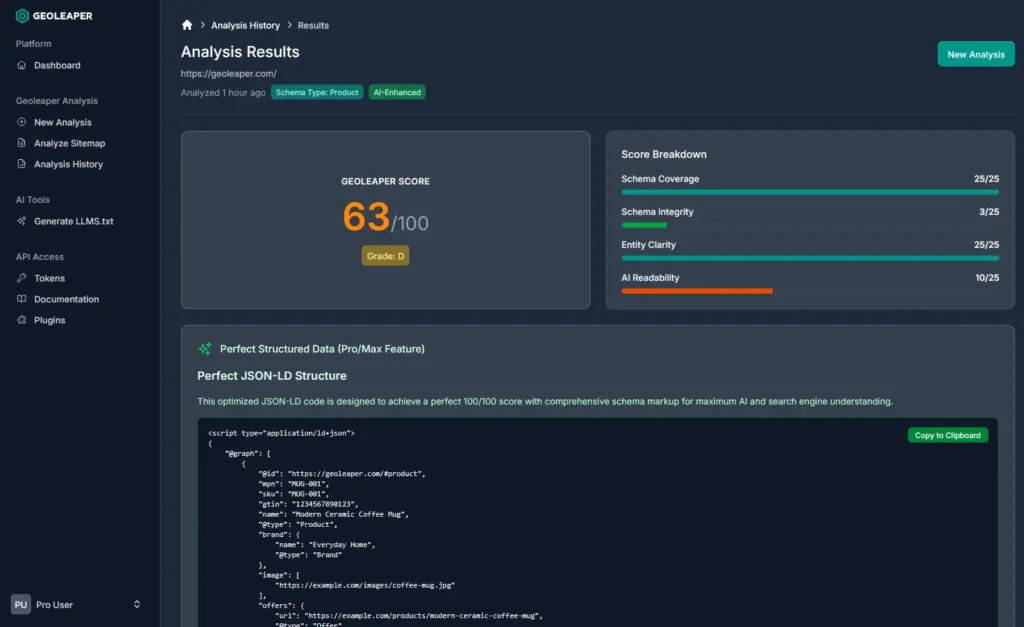Click the Tokens key icon
This screenshot has width=1024, height=627.
(21, 278)
